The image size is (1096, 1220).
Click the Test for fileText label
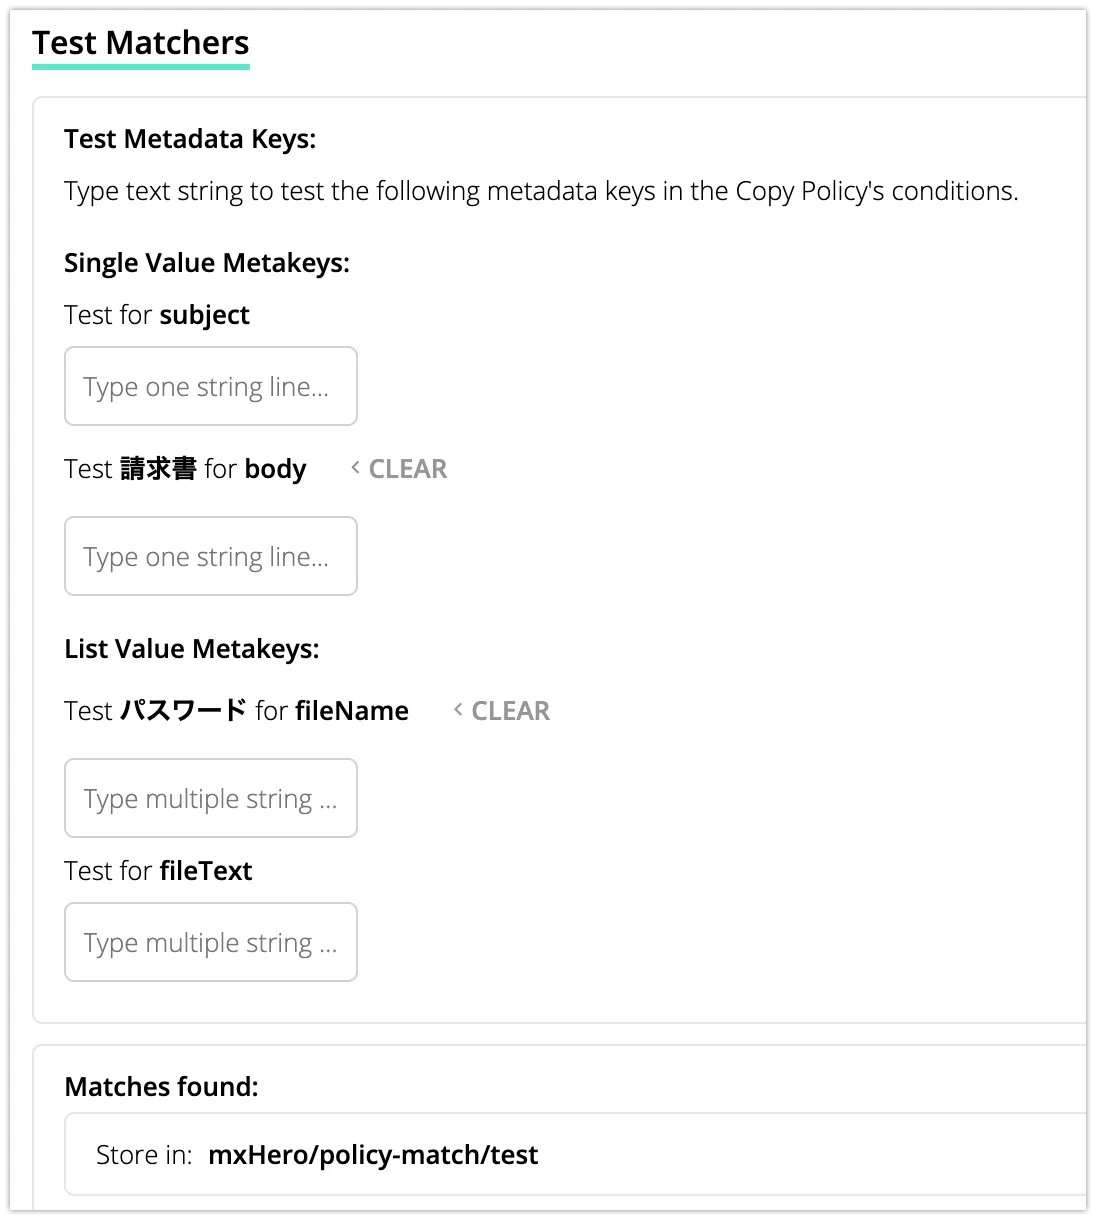click(x=158, y=871)
